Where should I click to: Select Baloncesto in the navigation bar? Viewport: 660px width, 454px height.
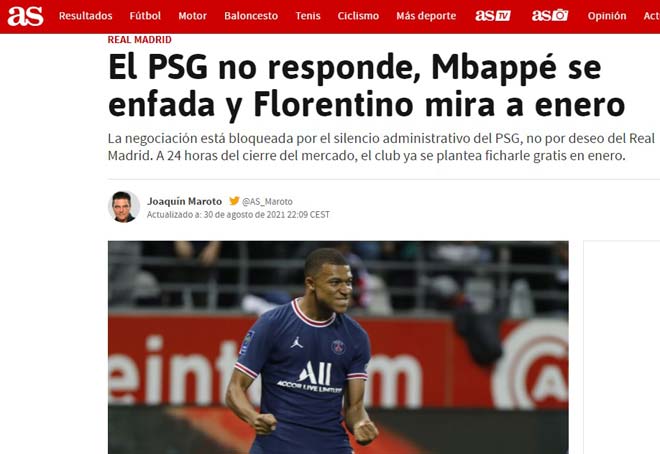point(251,16)
